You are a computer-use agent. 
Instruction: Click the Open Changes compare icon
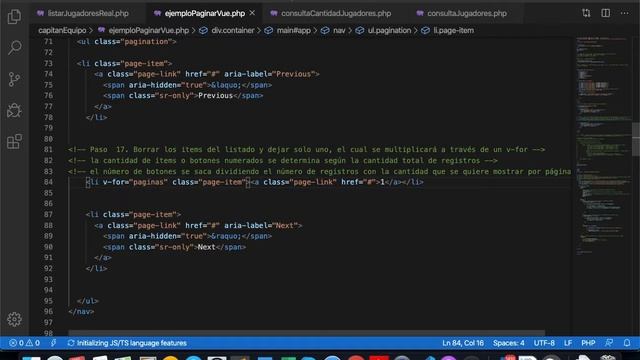pyautogui.click(x=586, y=13)
